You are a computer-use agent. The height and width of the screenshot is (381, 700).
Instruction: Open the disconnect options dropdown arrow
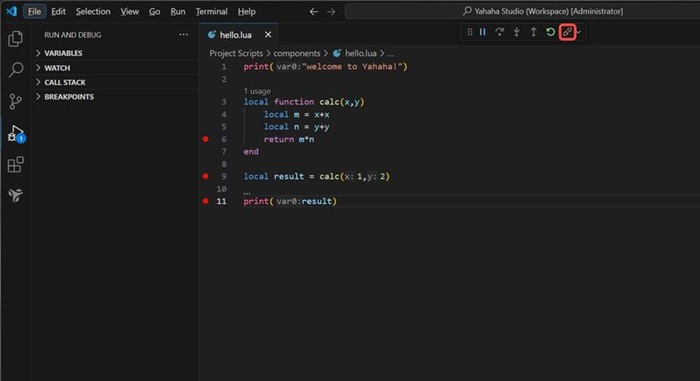tap(579, 32)
